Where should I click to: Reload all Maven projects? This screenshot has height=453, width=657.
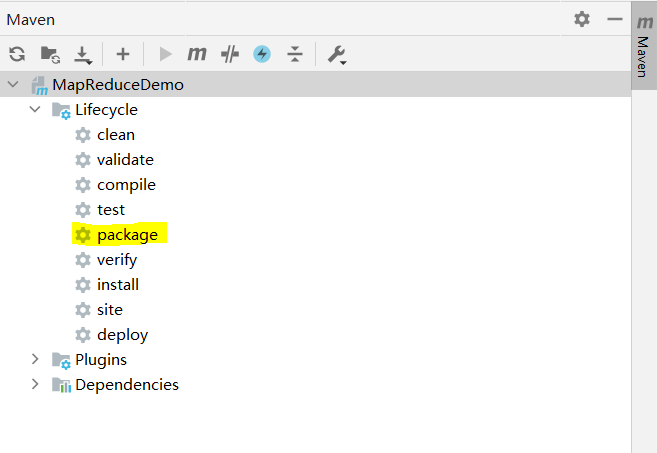17,54
